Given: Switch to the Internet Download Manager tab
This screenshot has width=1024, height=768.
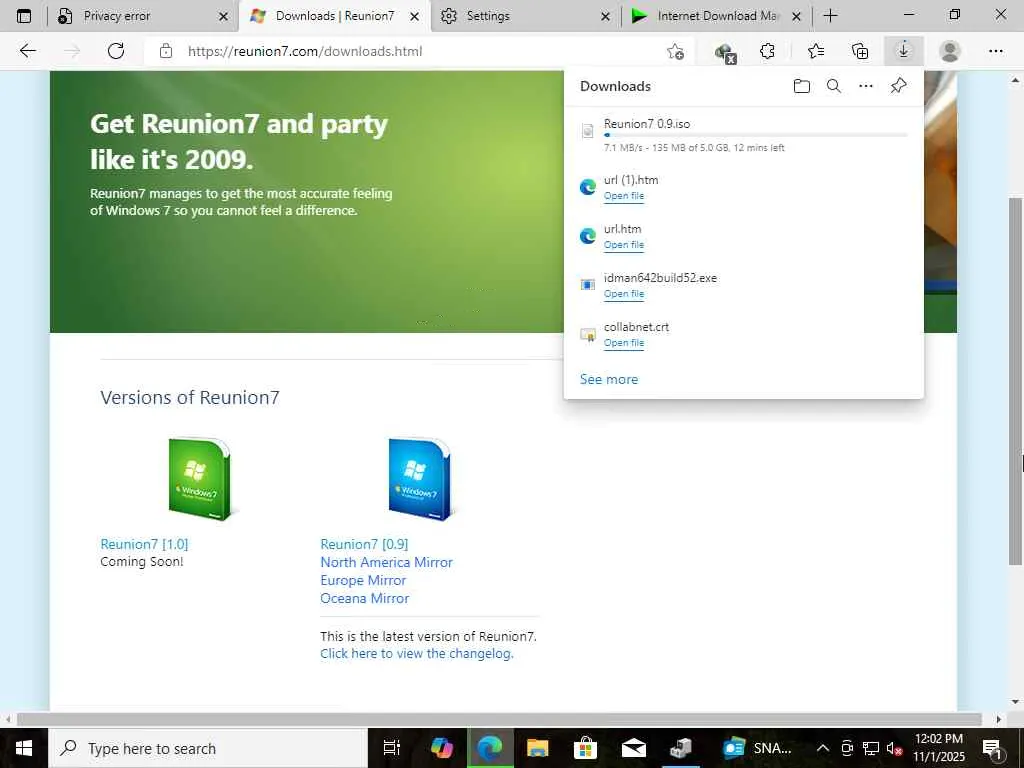Looking at the screenshot, I should pos(718,16).
